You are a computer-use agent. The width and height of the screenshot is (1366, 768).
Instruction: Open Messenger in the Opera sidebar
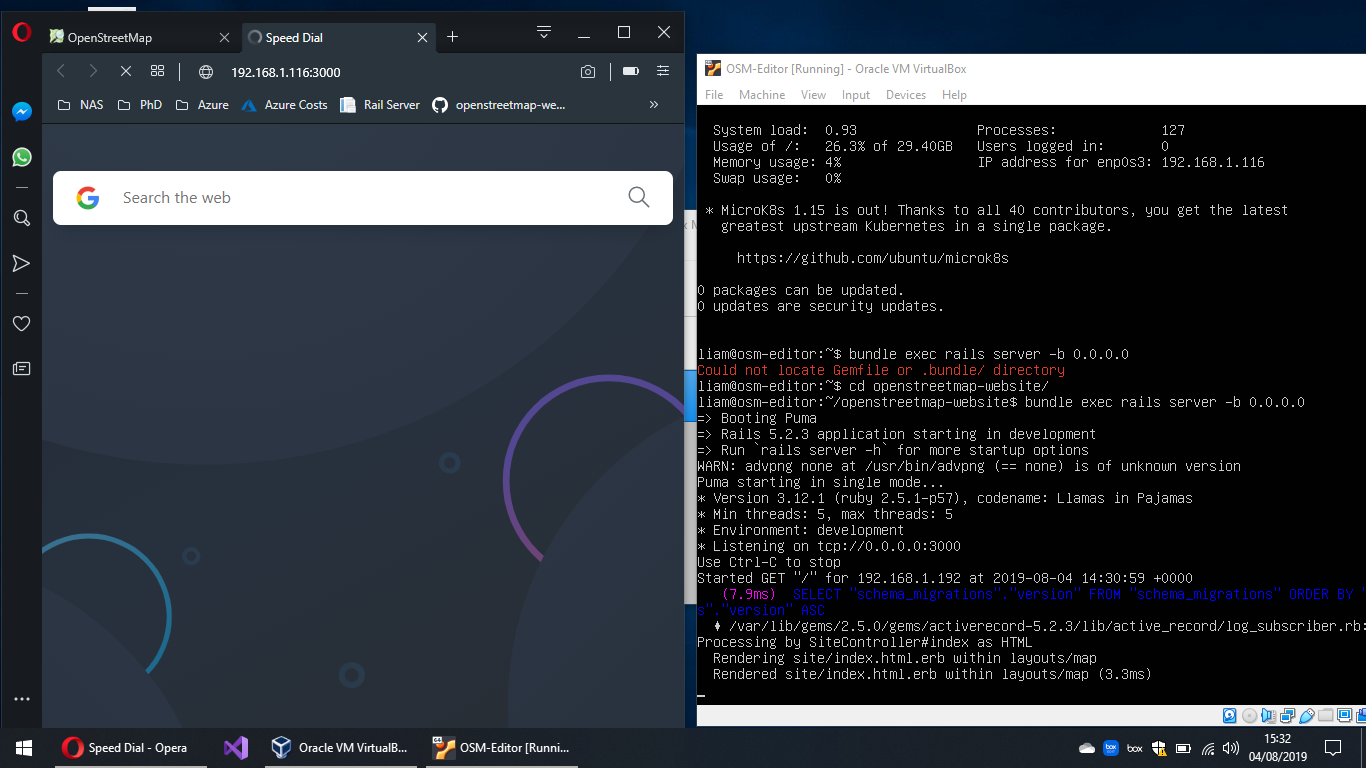[x=22, y=112]
